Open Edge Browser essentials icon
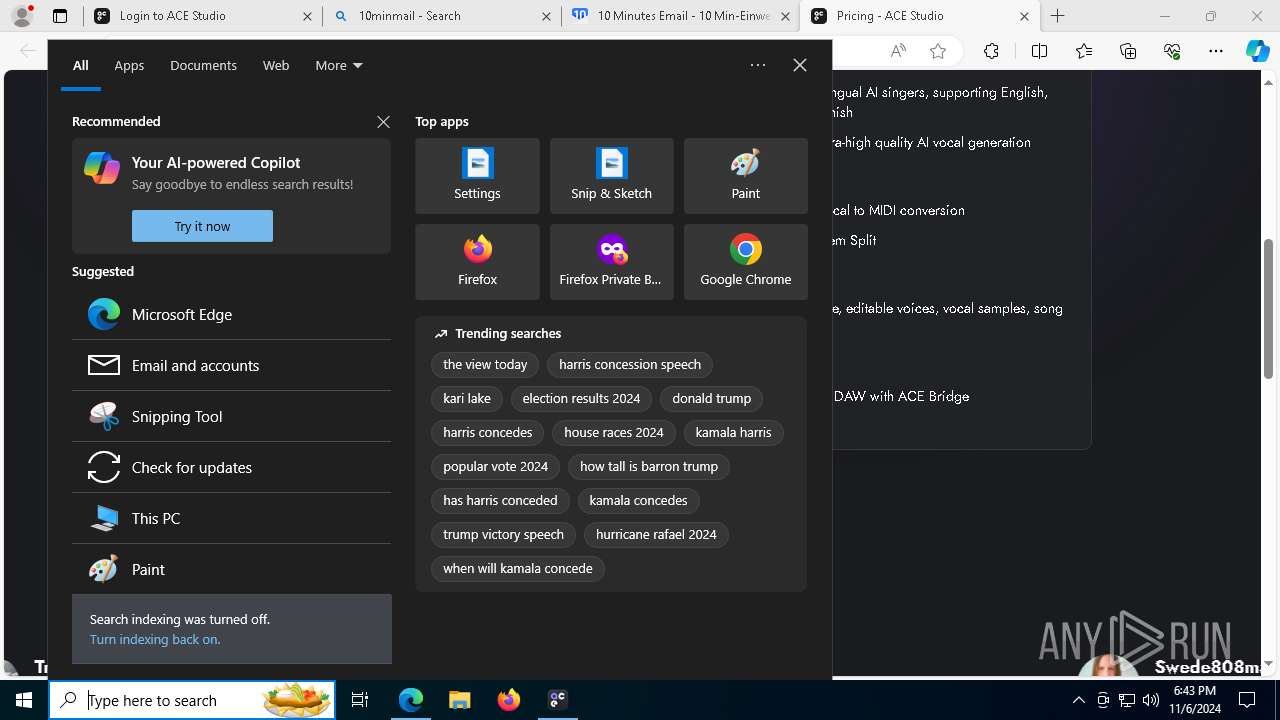 (1172, 51)
